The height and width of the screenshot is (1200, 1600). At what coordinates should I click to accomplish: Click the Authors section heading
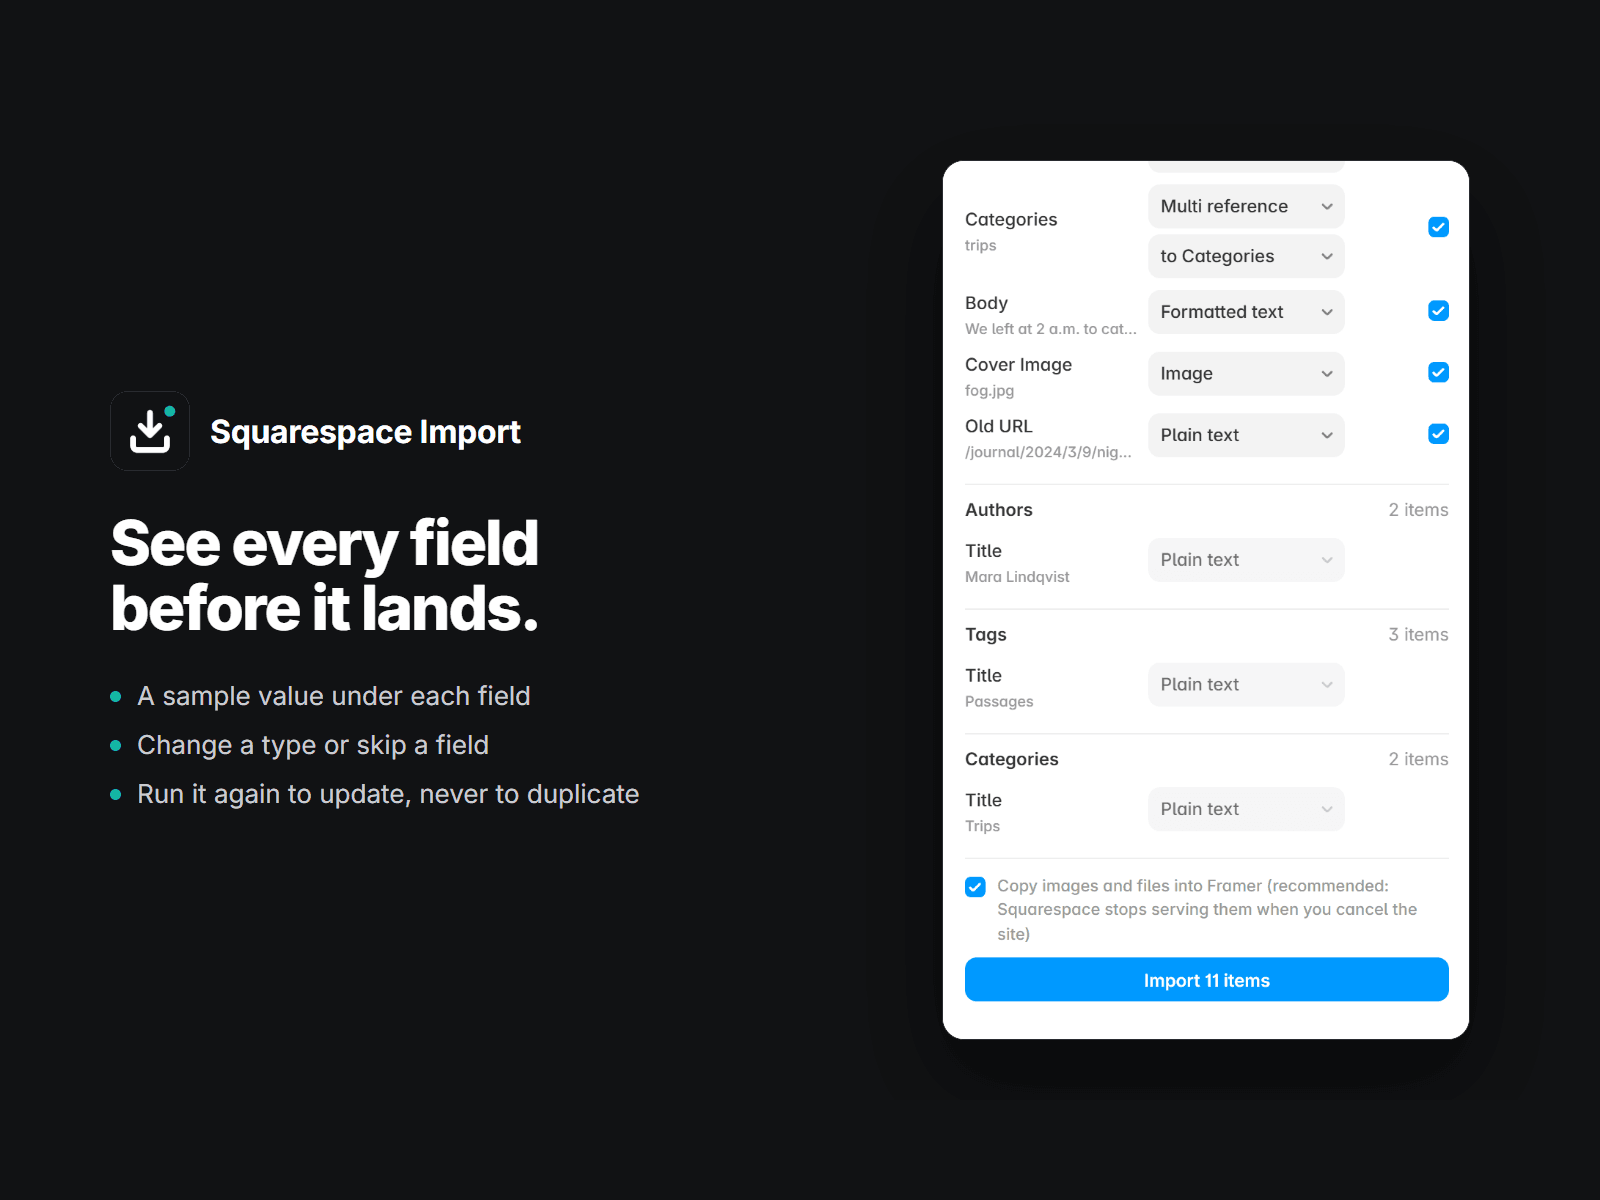[998, 510]
